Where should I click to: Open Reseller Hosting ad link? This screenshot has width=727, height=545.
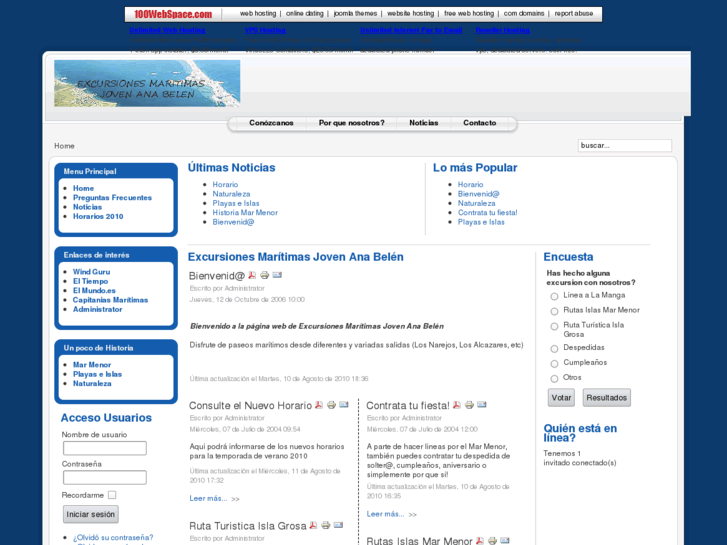[503, 30]
